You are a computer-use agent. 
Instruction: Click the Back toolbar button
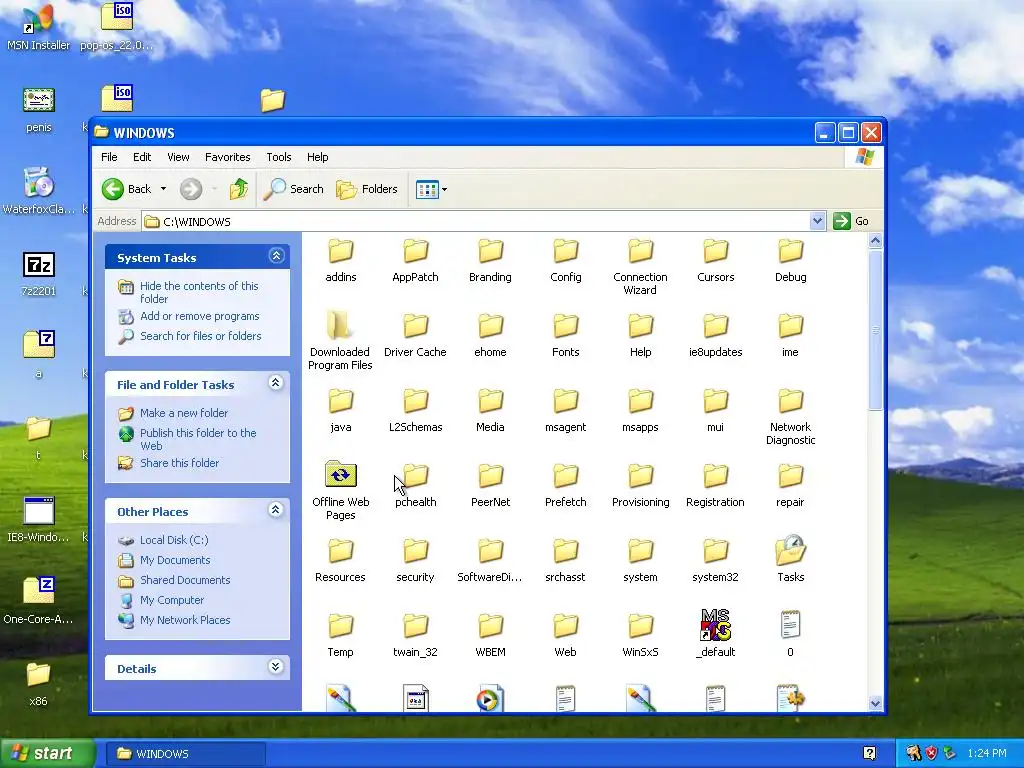click(x=127, y=189)
